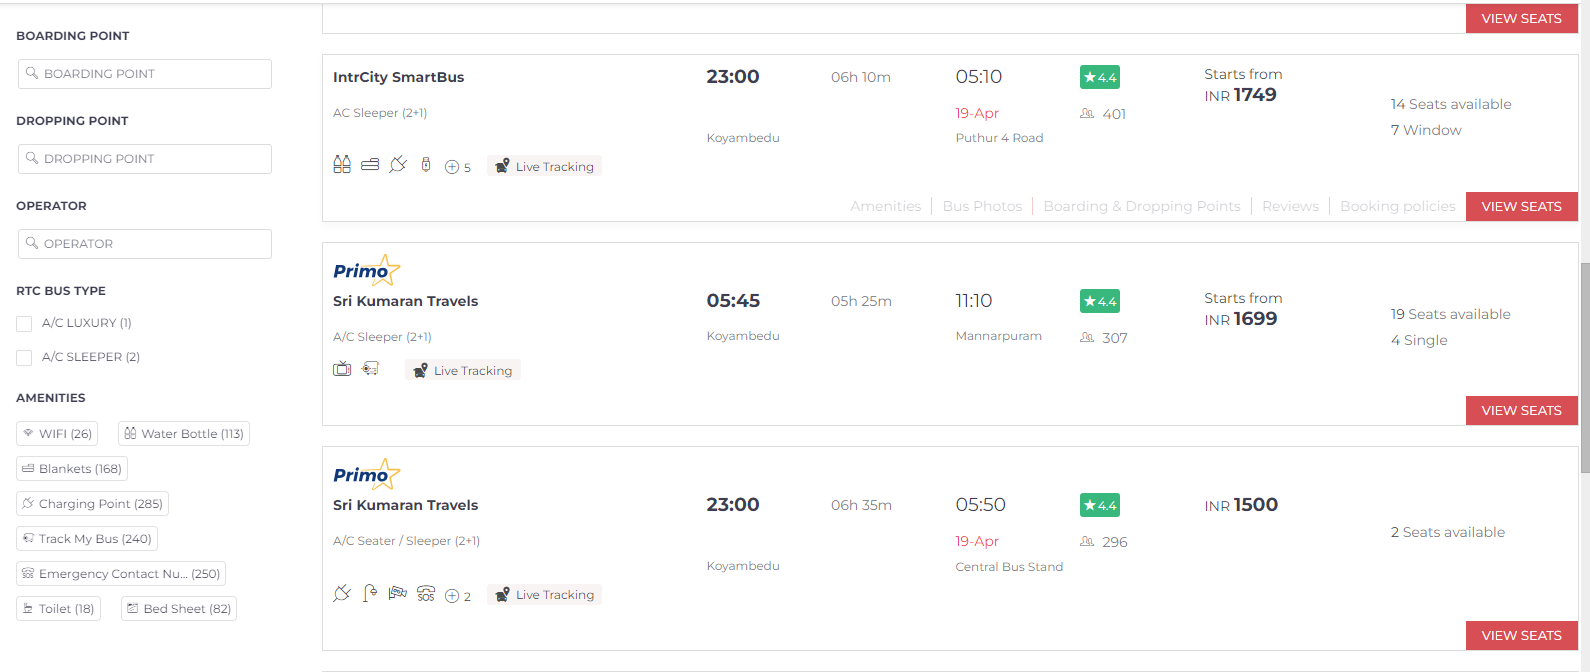
Task: Click the OPERATOR search input field
Action: [145, 243]
